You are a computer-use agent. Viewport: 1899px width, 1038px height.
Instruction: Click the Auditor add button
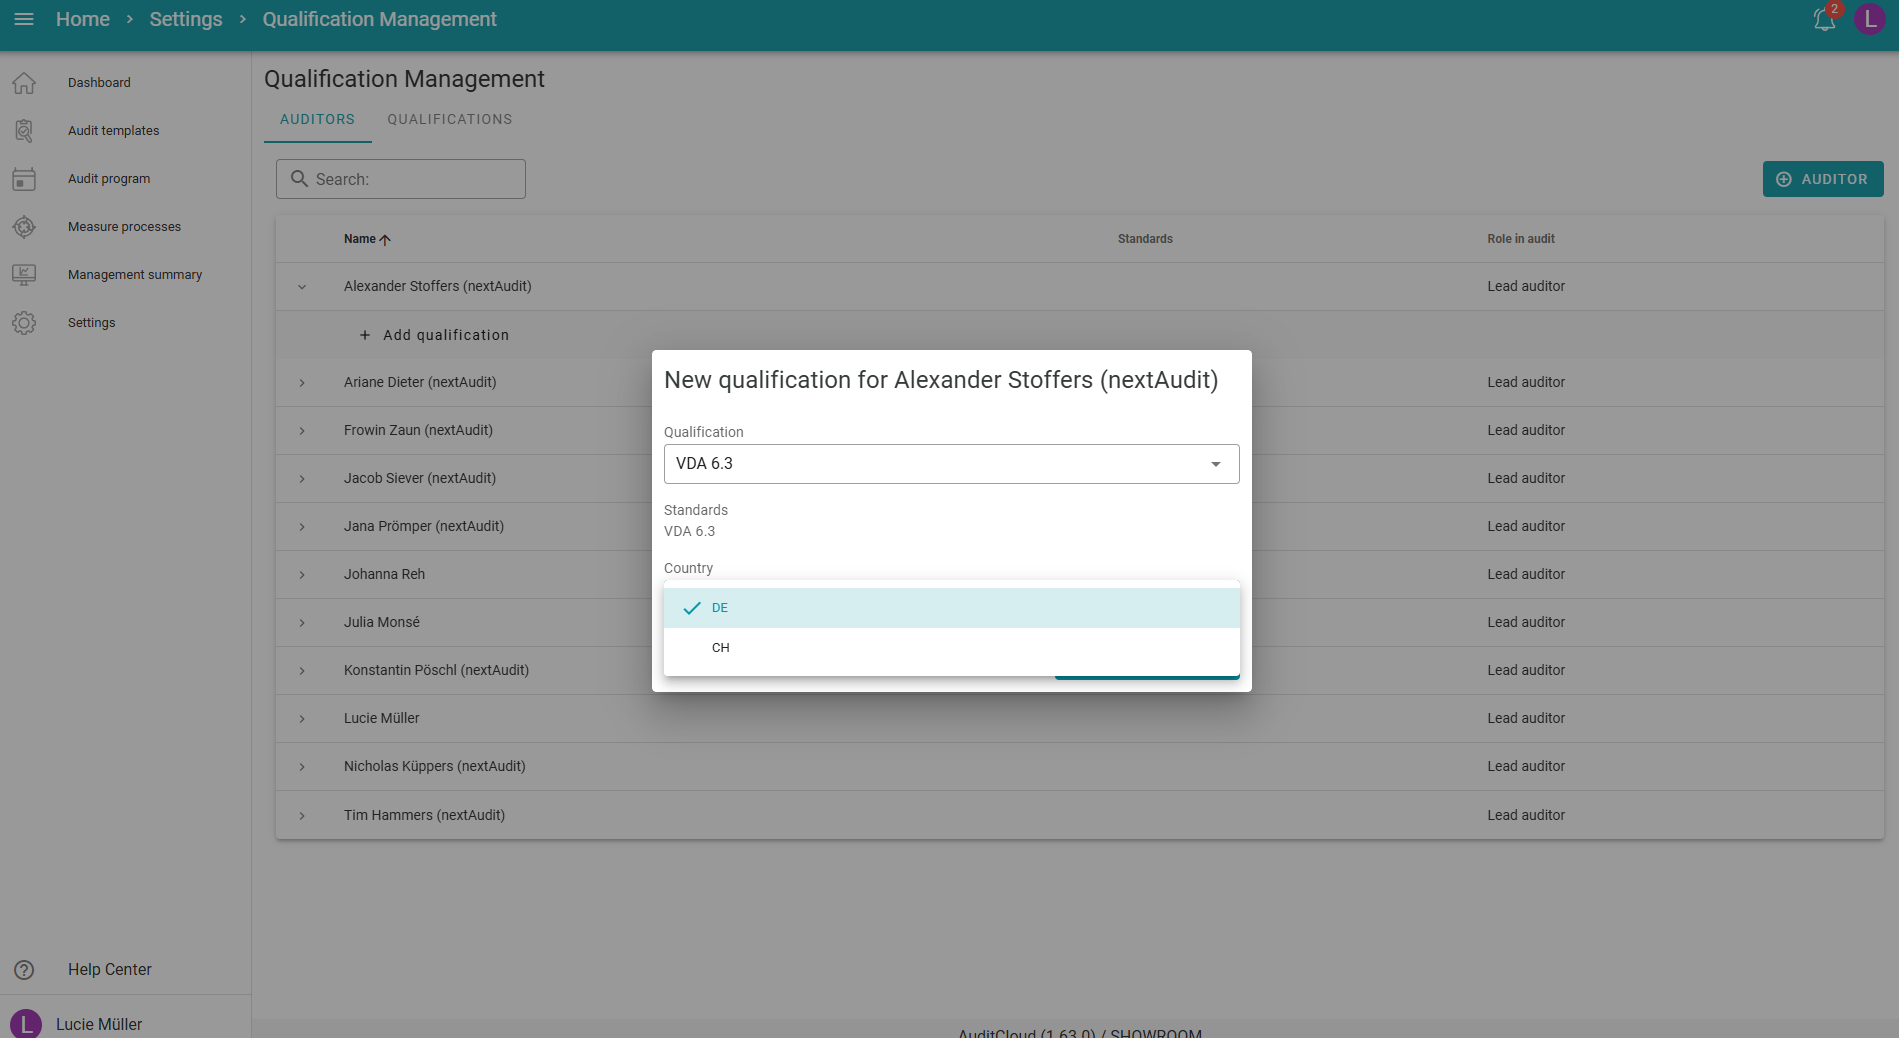coord(1822,179)
